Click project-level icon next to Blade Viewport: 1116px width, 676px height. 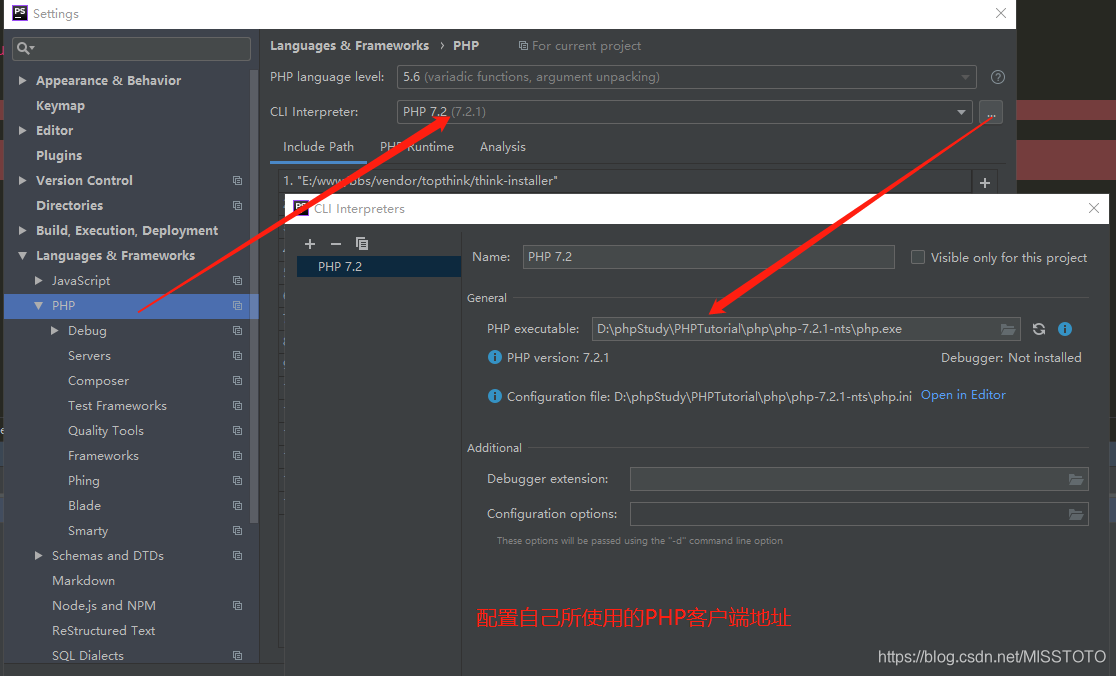click(x=238, y=506)
